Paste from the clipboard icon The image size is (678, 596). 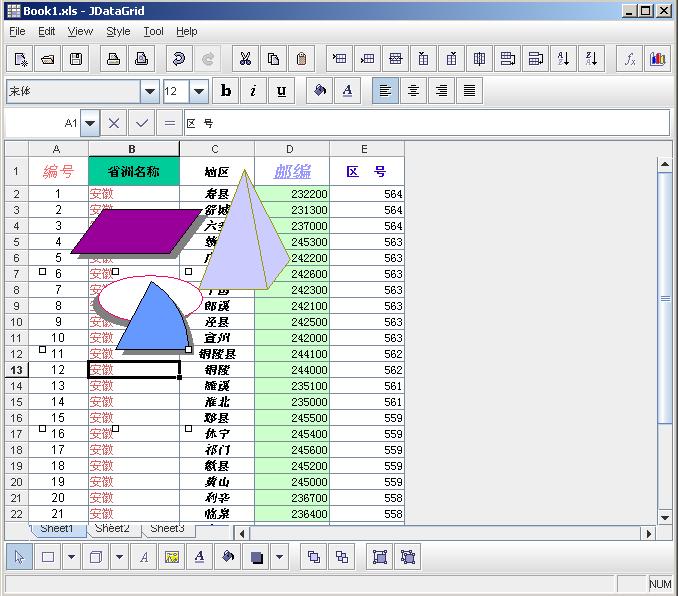tap(301, 59)
